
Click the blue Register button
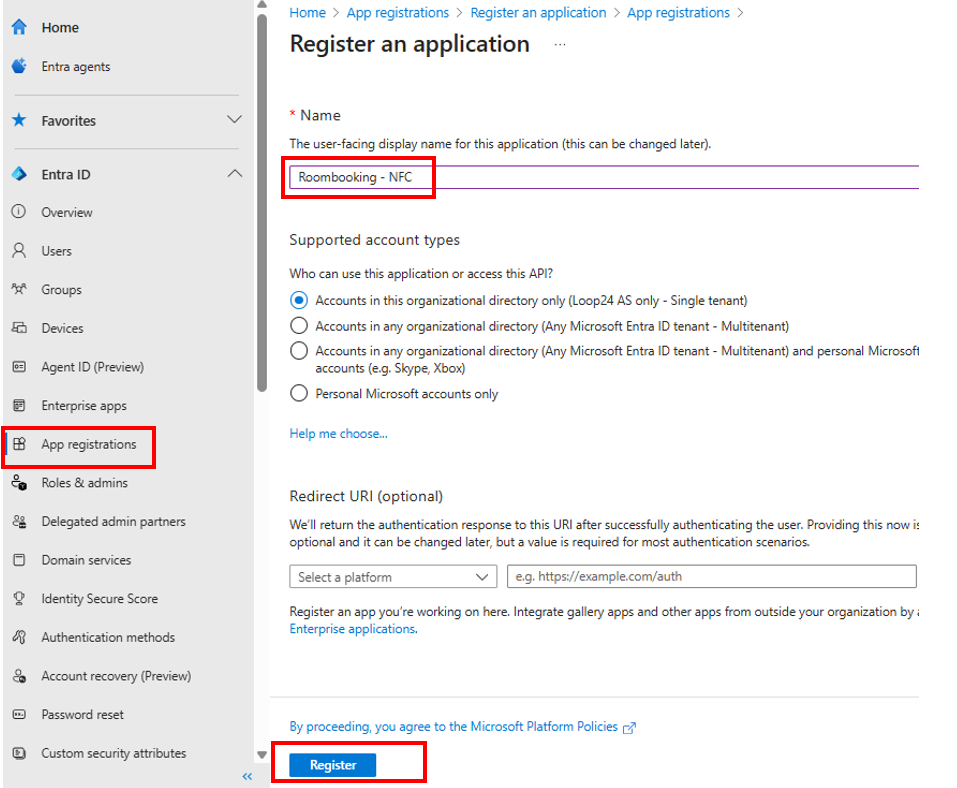tap(333, 765)
